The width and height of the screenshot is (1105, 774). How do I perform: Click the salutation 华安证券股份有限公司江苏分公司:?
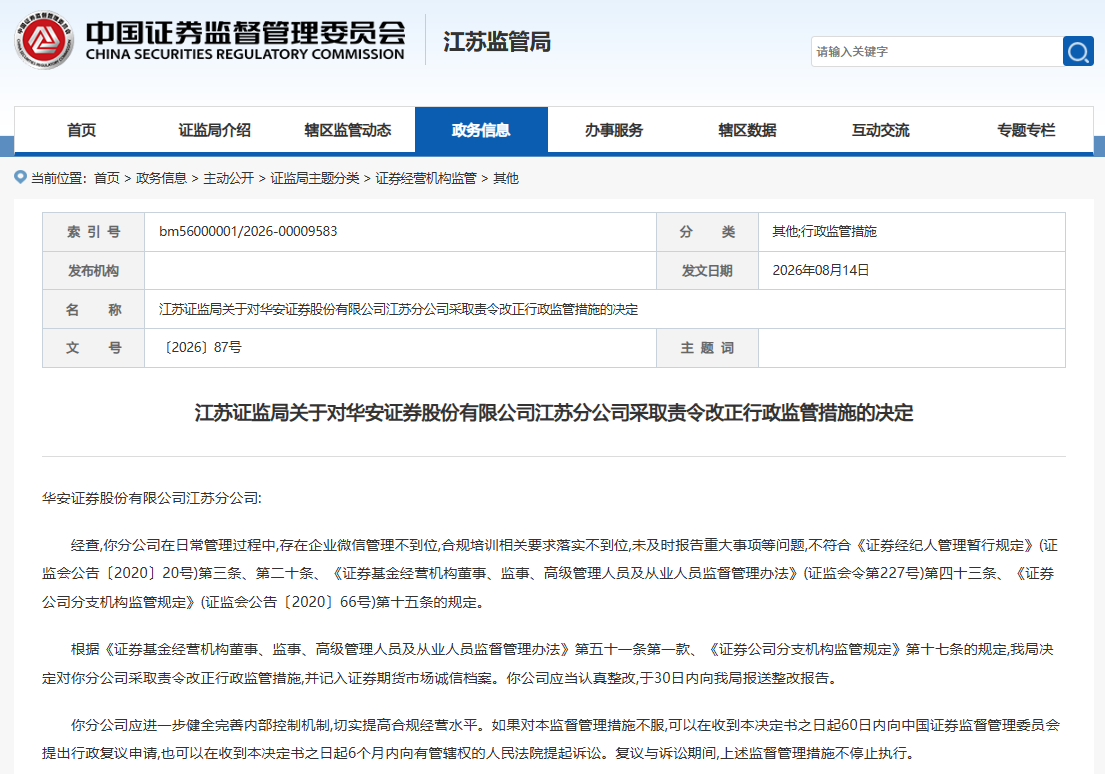pos(152,498)
